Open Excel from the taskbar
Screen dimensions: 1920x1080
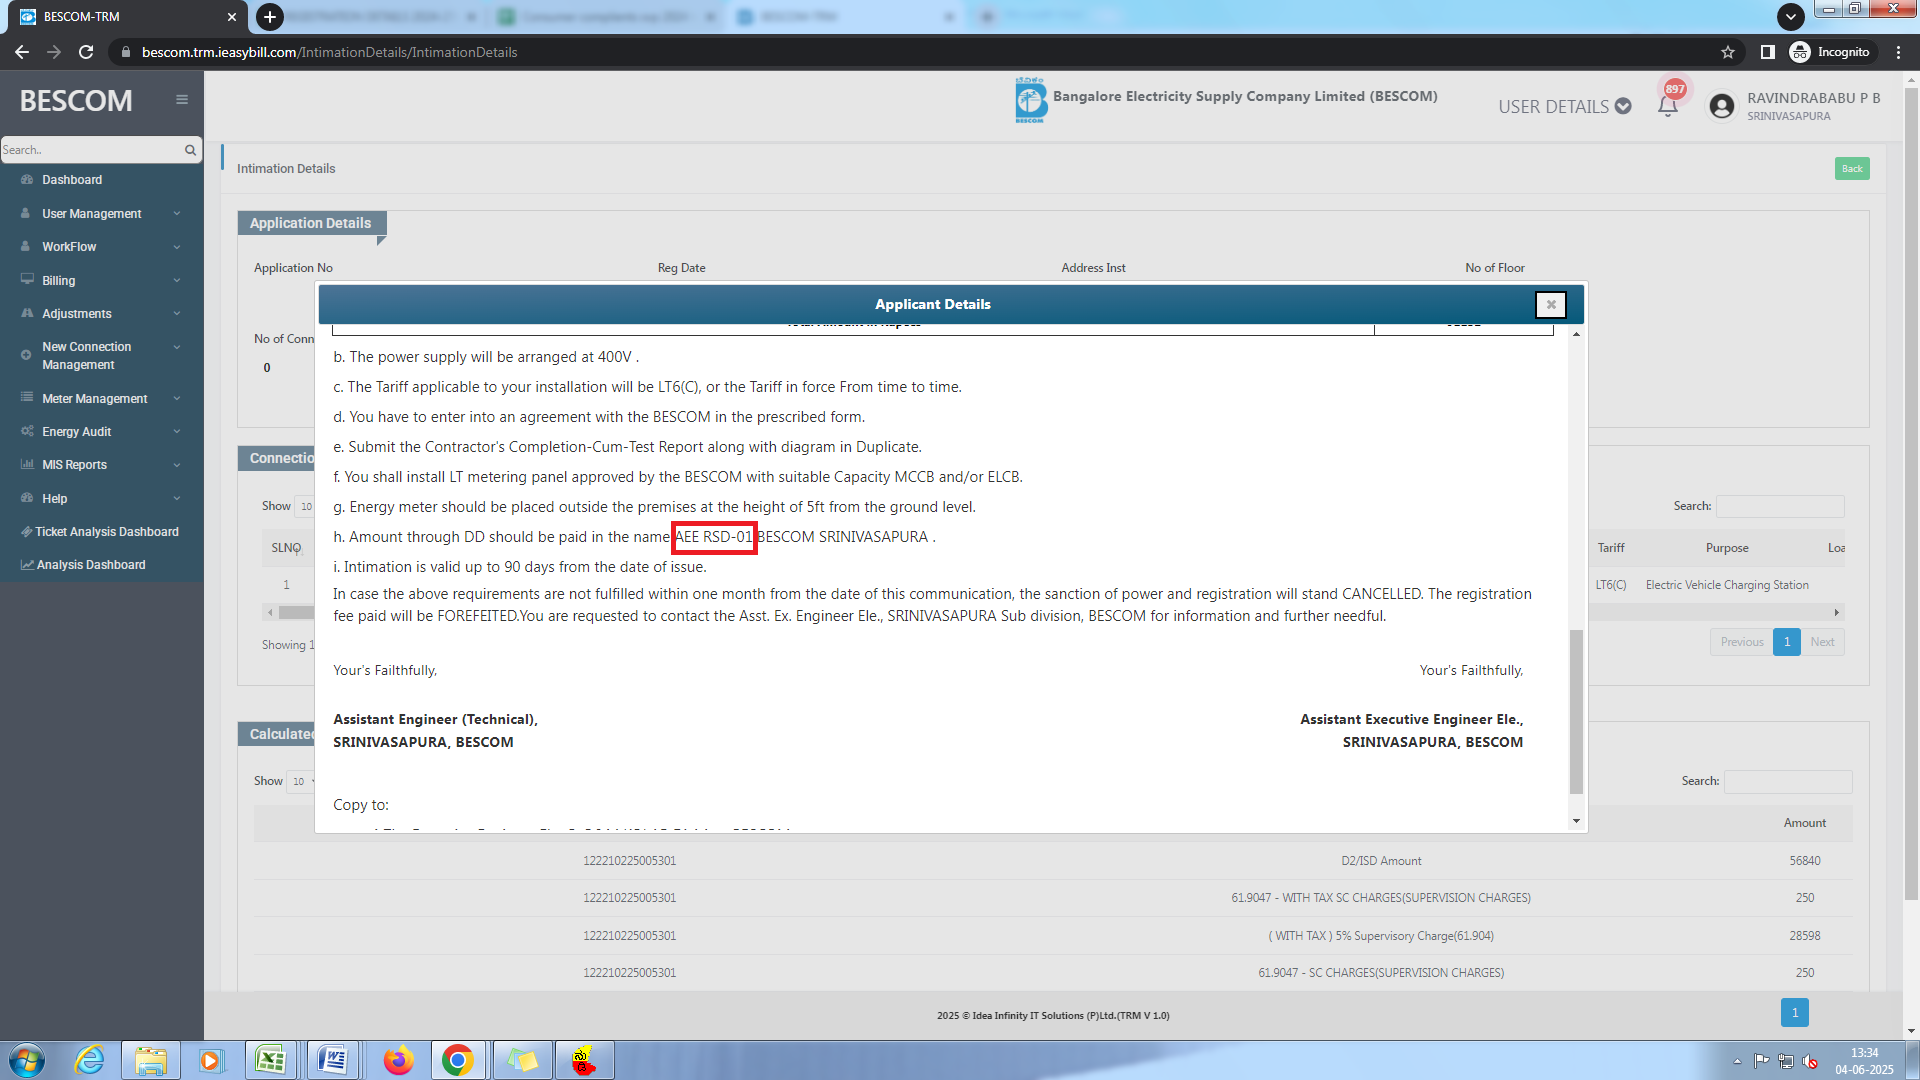pos(270,1060)
